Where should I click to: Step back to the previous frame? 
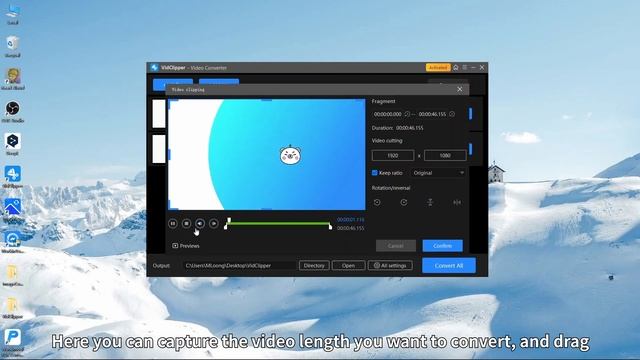click(200, 223)
